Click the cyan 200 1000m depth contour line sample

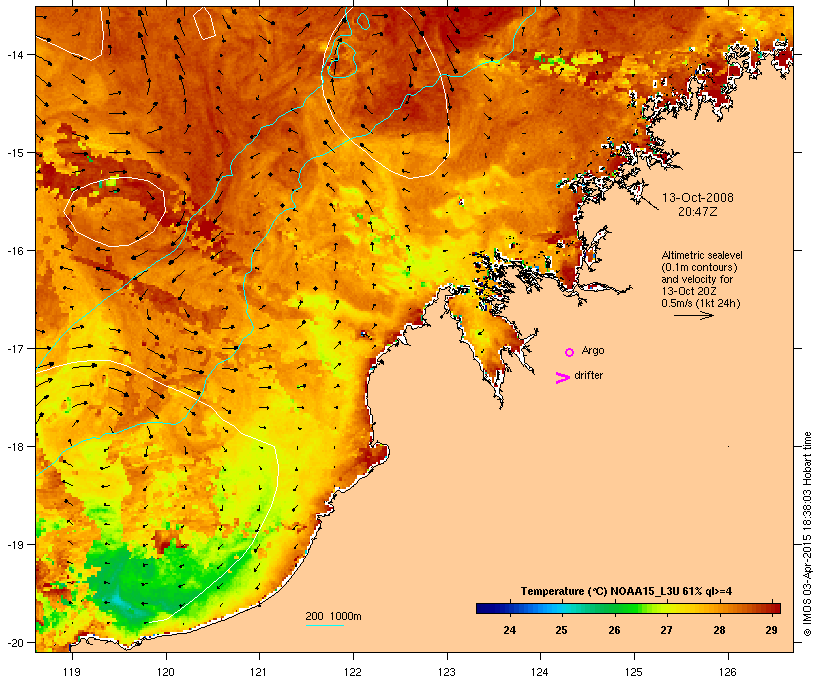(324, 625)
